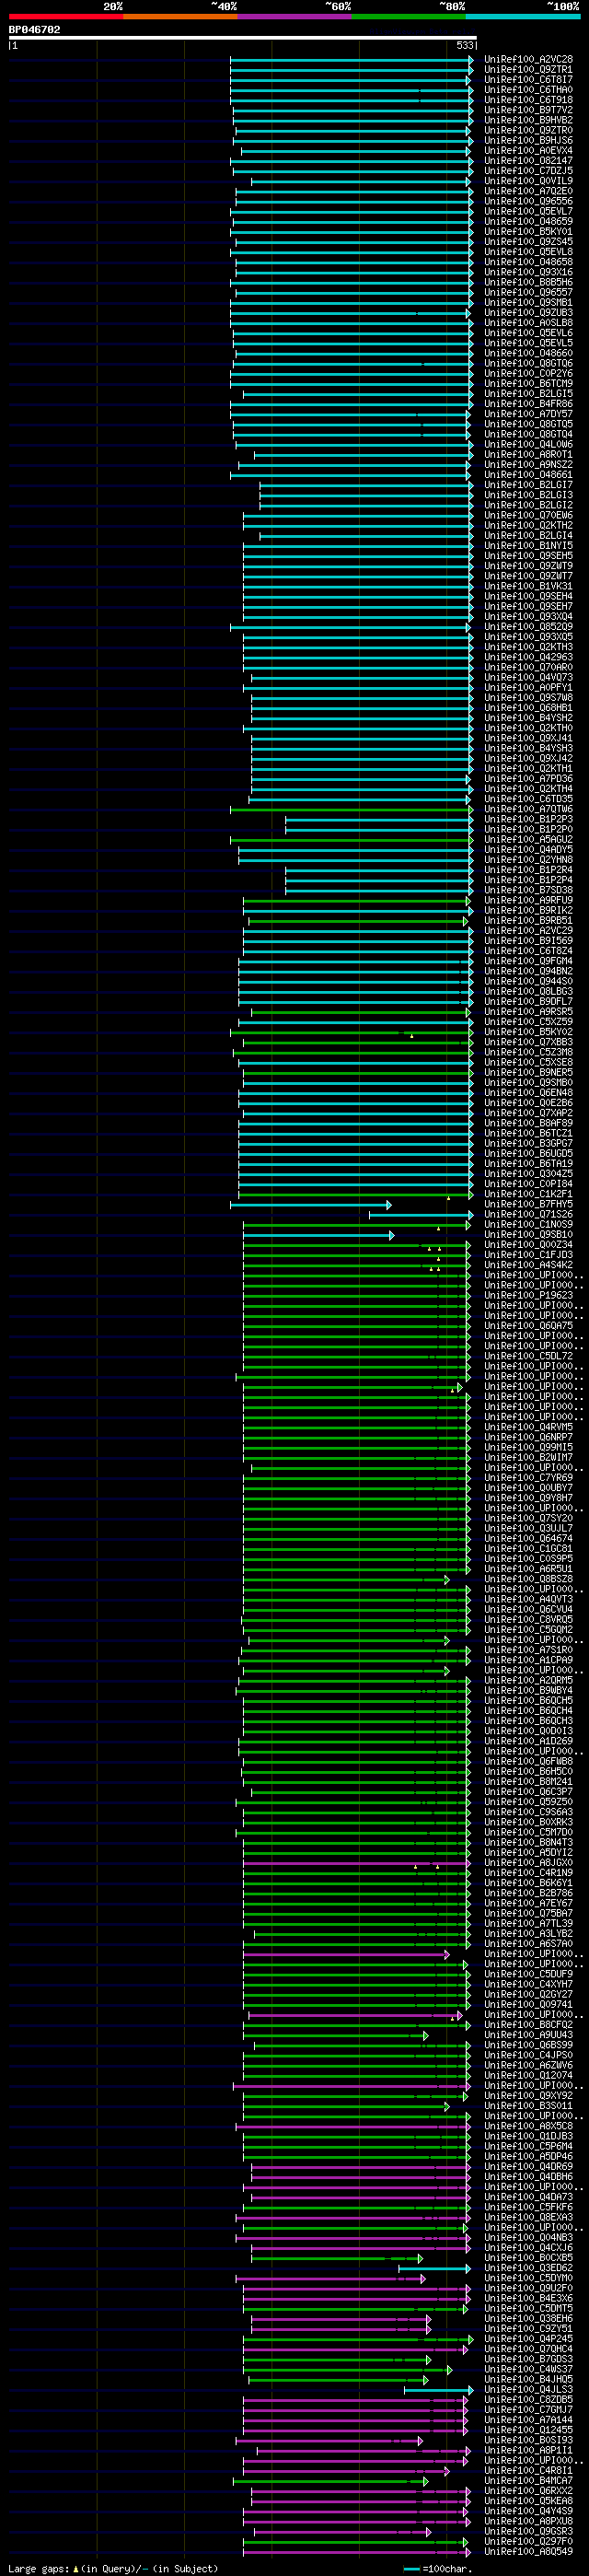Select the UniRef100_C0PZY6 label
The height and width of the screenshot is (2576, 589).
pyautogui.click(x=529, y=374)
